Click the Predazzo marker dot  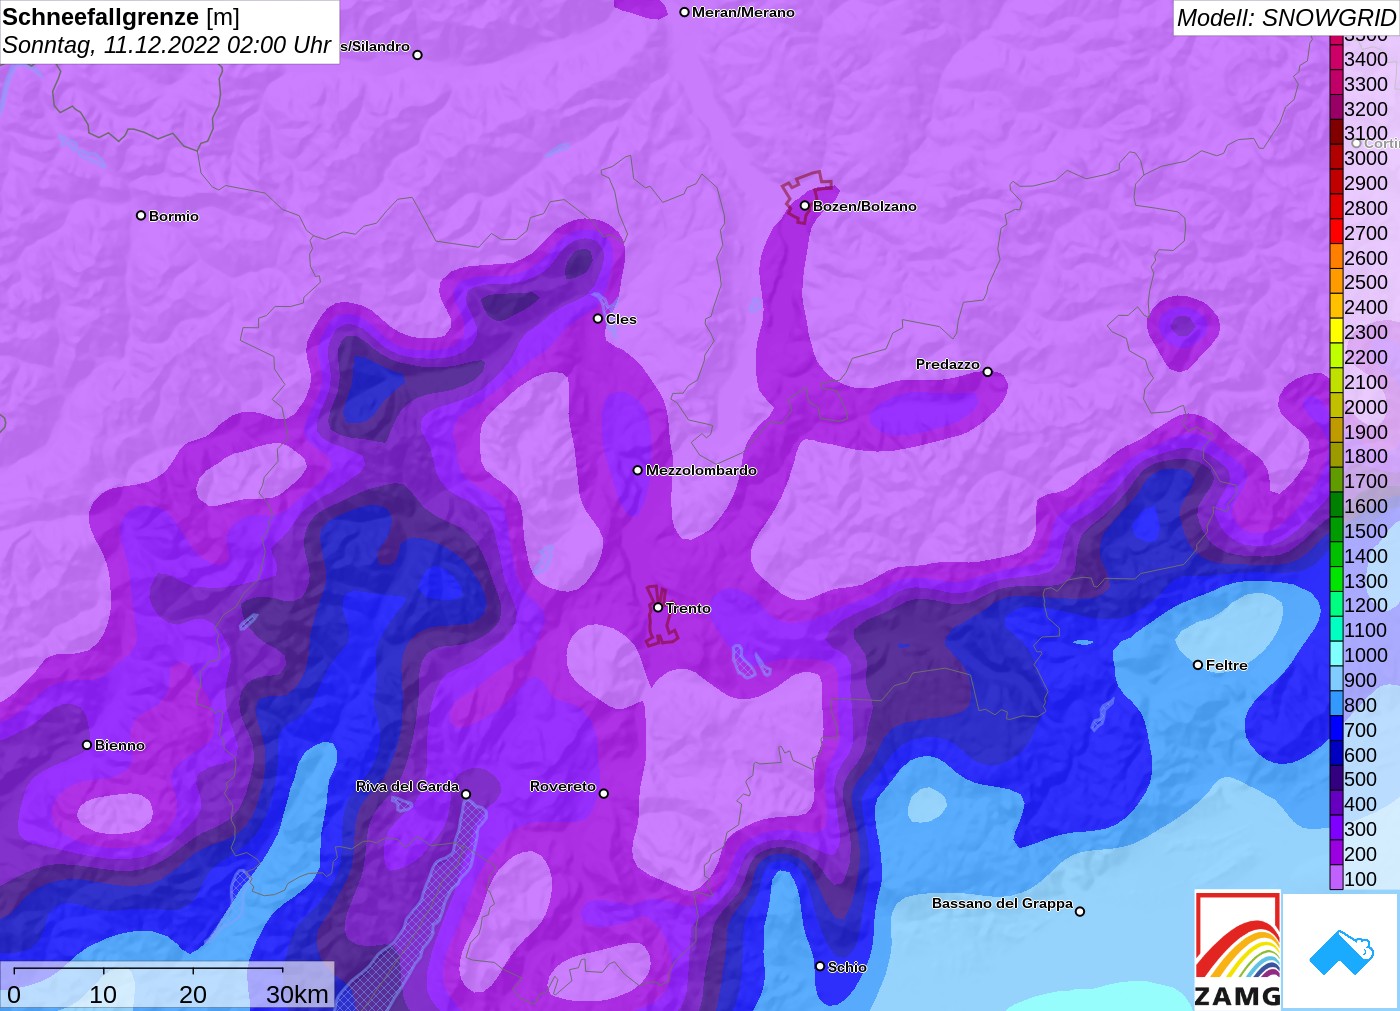pos(988,372)
